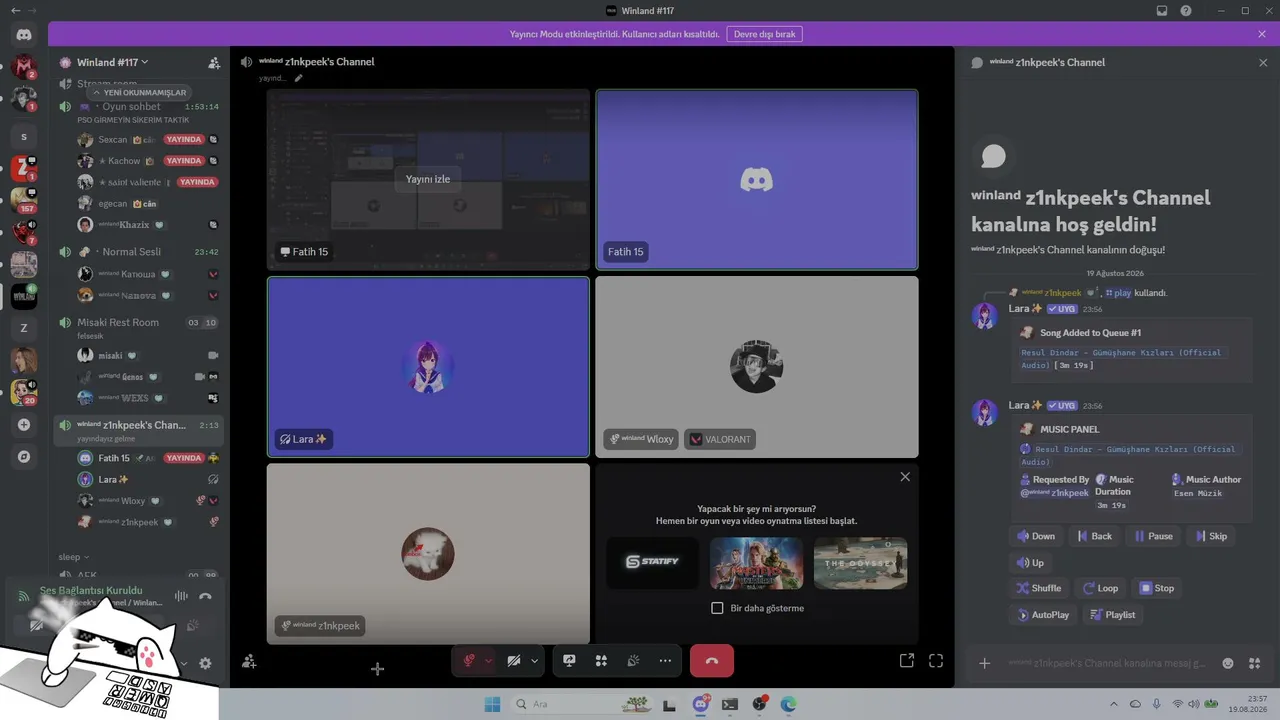
Task: Open song link under Song Added to Queue
Action: point(1121,358)
